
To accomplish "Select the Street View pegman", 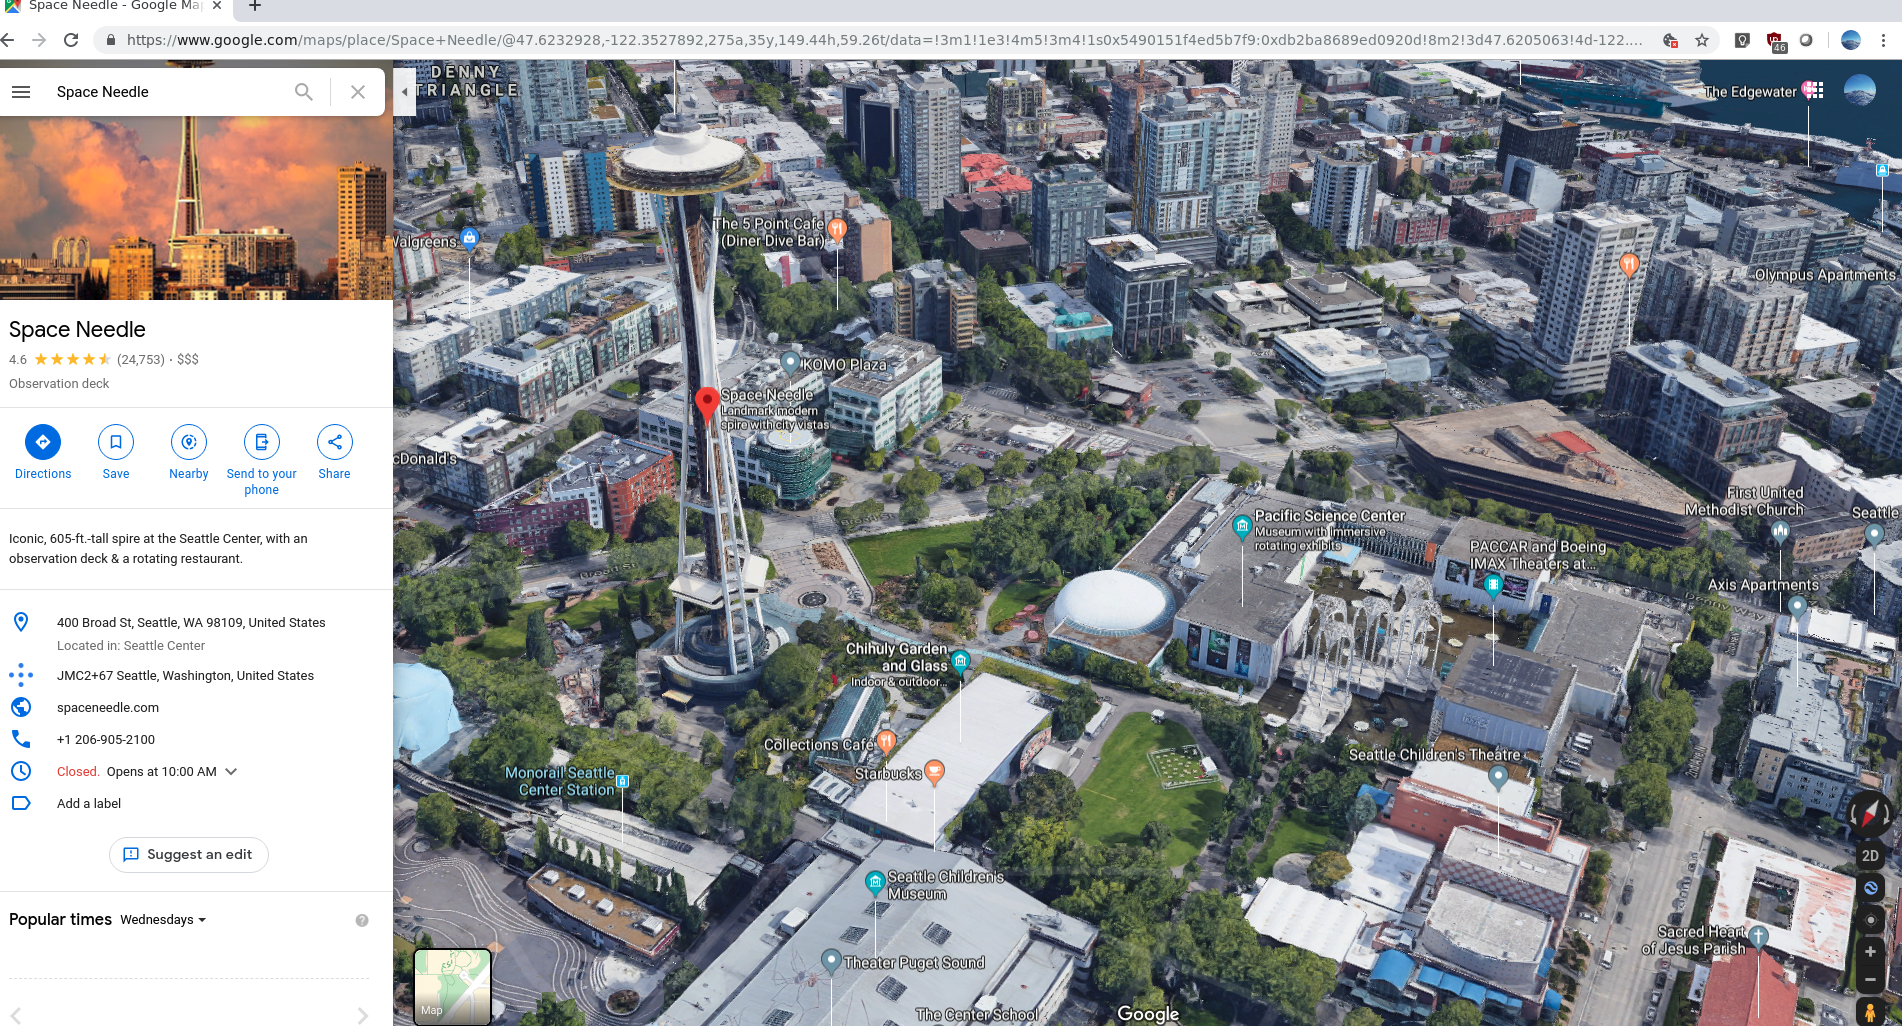I will click(x=1870, y=1013).
